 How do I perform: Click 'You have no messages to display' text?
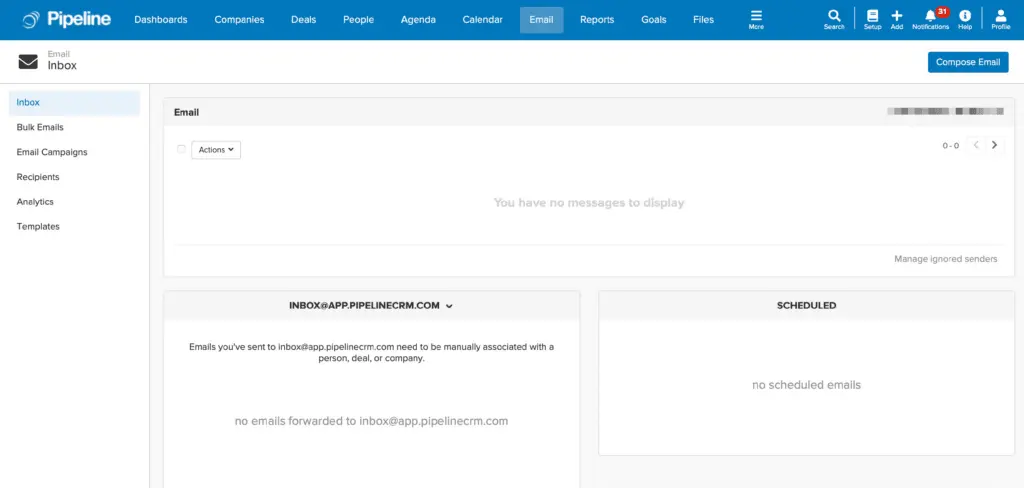589,203
